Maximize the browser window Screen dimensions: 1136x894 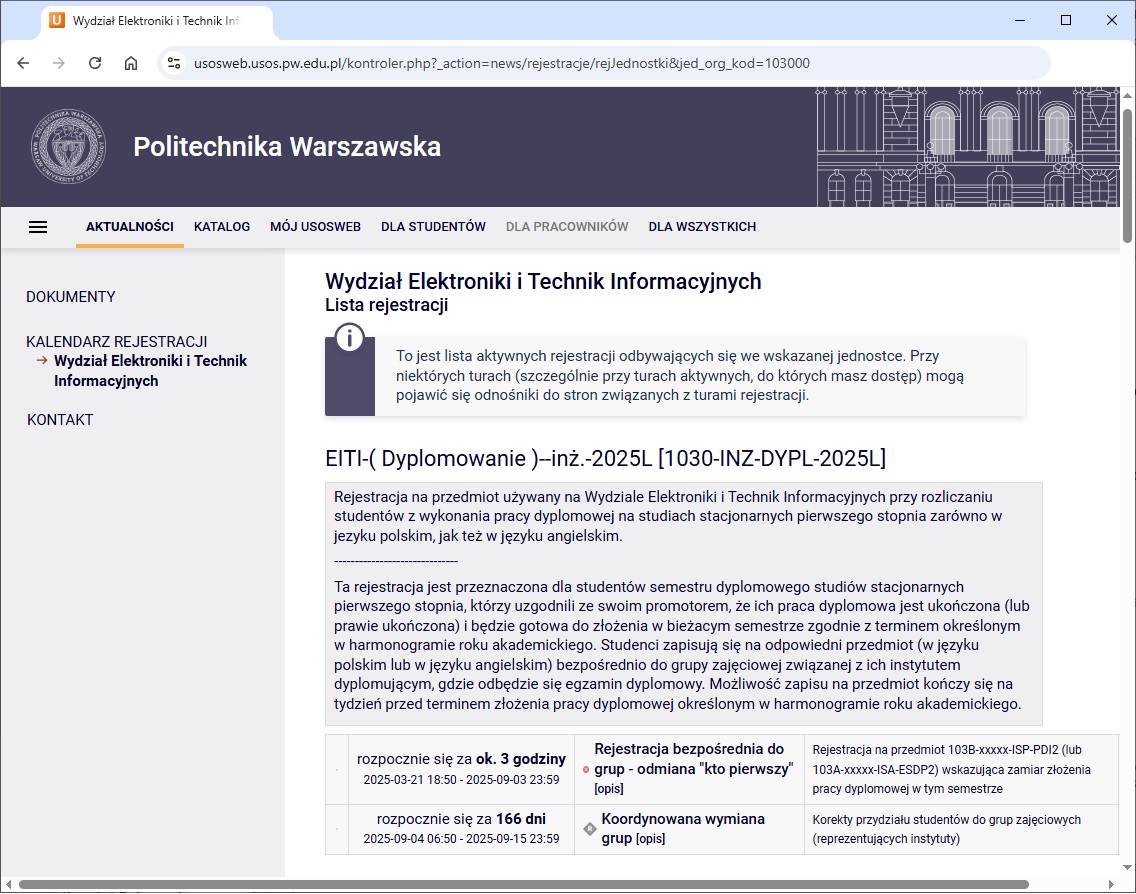tap(1066, 20)
